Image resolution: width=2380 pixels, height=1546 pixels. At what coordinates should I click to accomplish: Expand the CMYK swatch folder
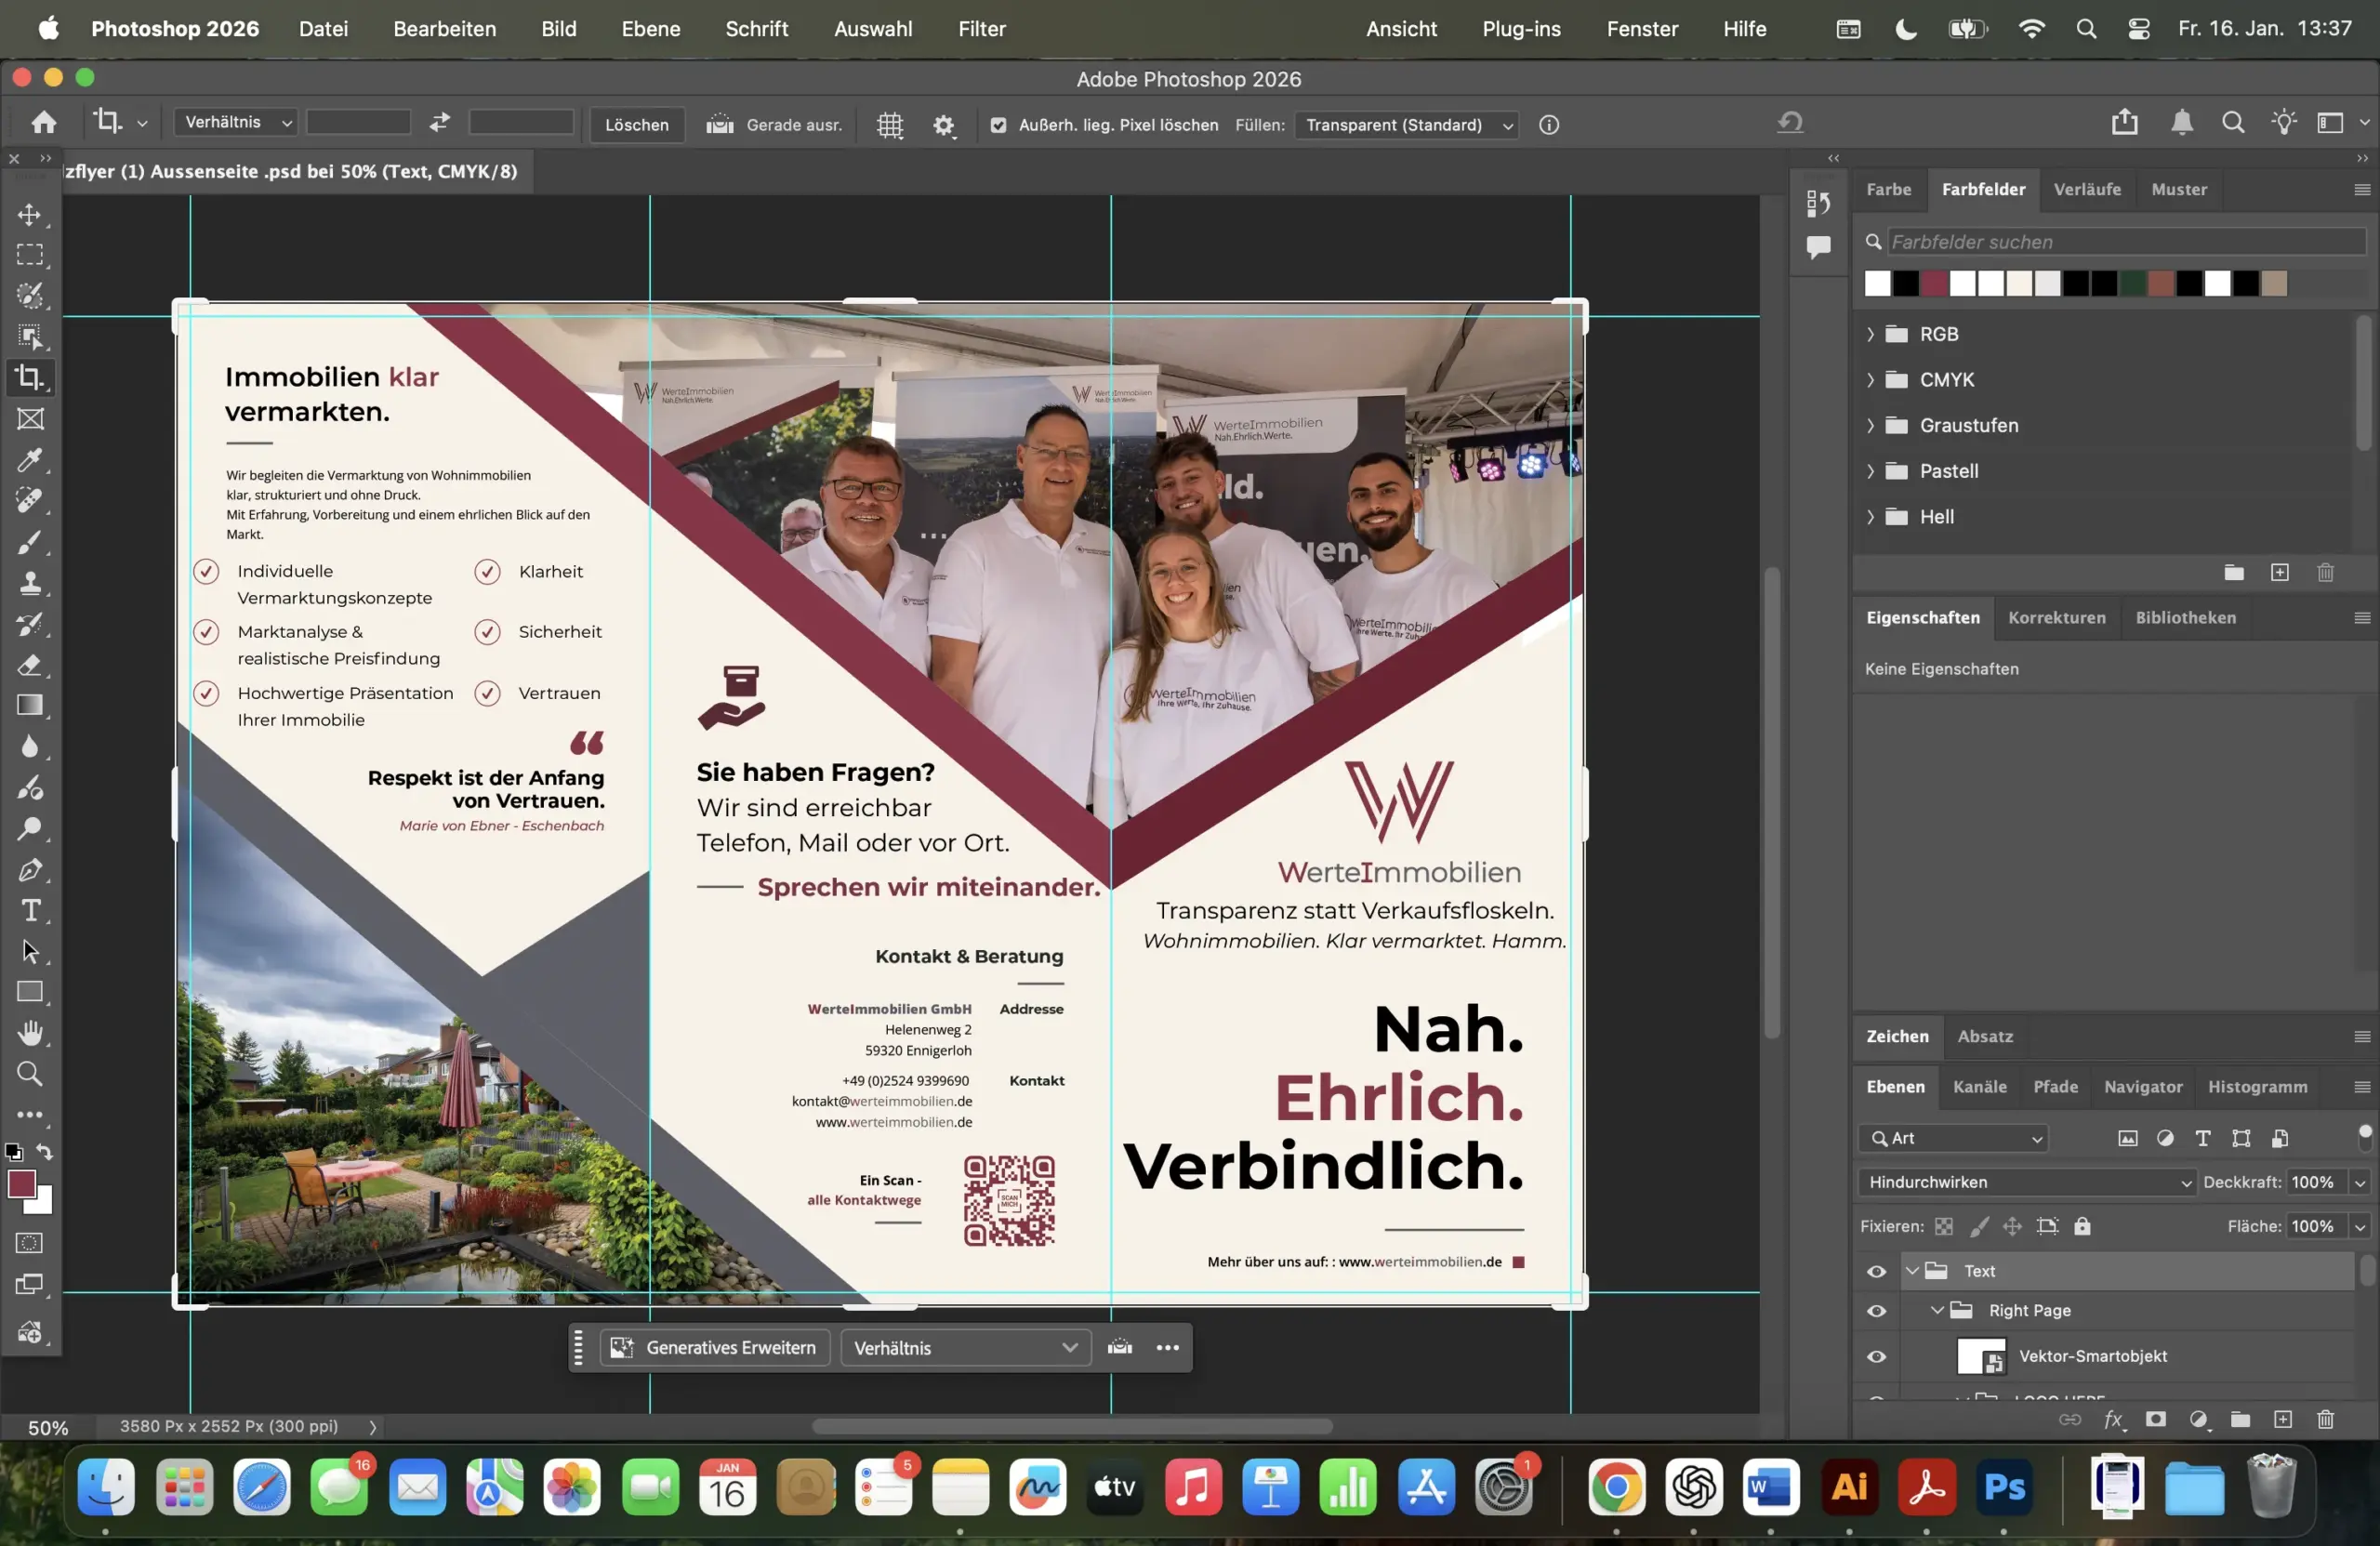(x=1870, y=380)
